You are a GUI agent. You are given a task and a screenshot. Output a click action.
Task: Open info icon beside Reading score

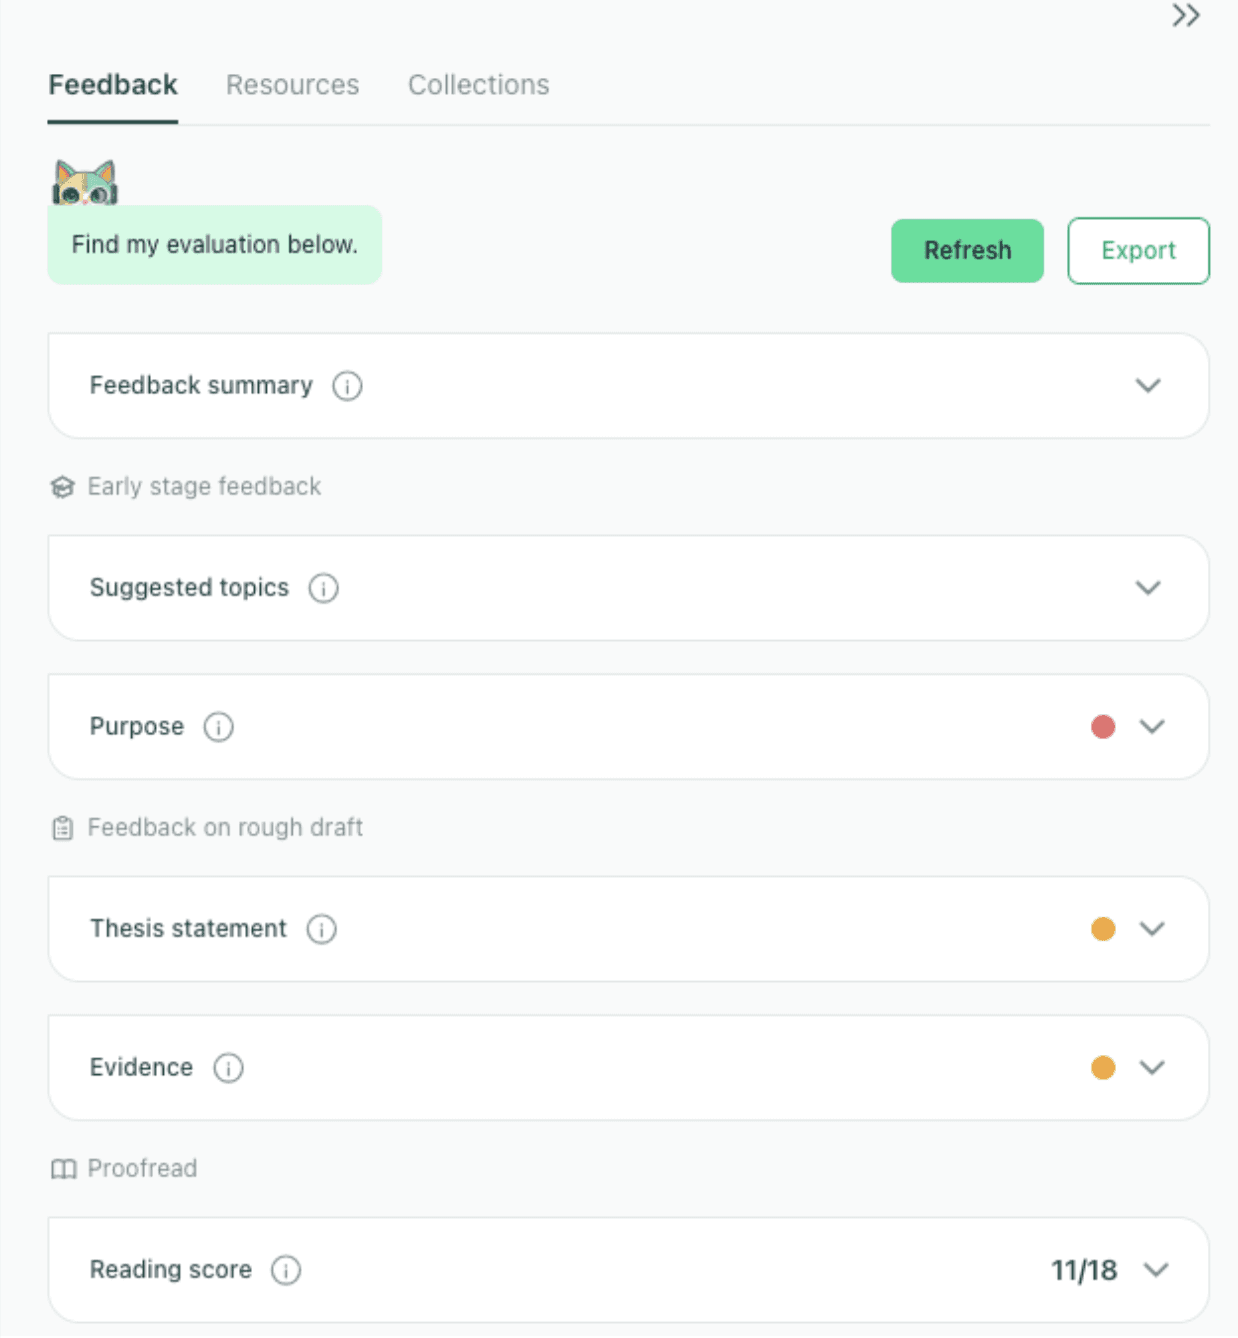pyautogui.click(x=286, y=1270)
